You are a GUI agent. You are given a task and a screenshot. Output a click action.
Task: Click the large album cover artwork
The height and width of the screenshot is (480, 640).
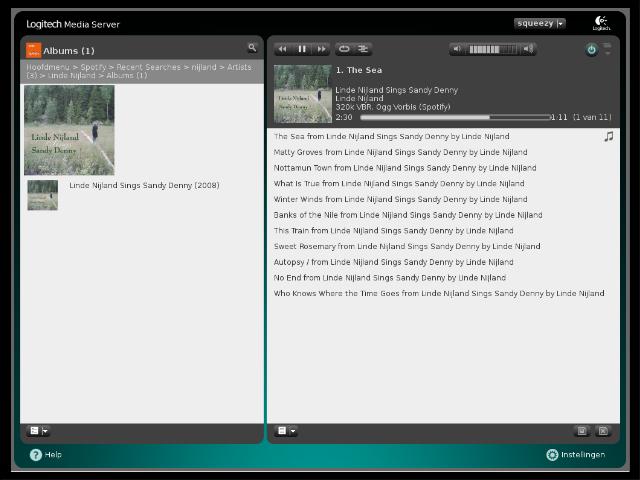[69, 130]
